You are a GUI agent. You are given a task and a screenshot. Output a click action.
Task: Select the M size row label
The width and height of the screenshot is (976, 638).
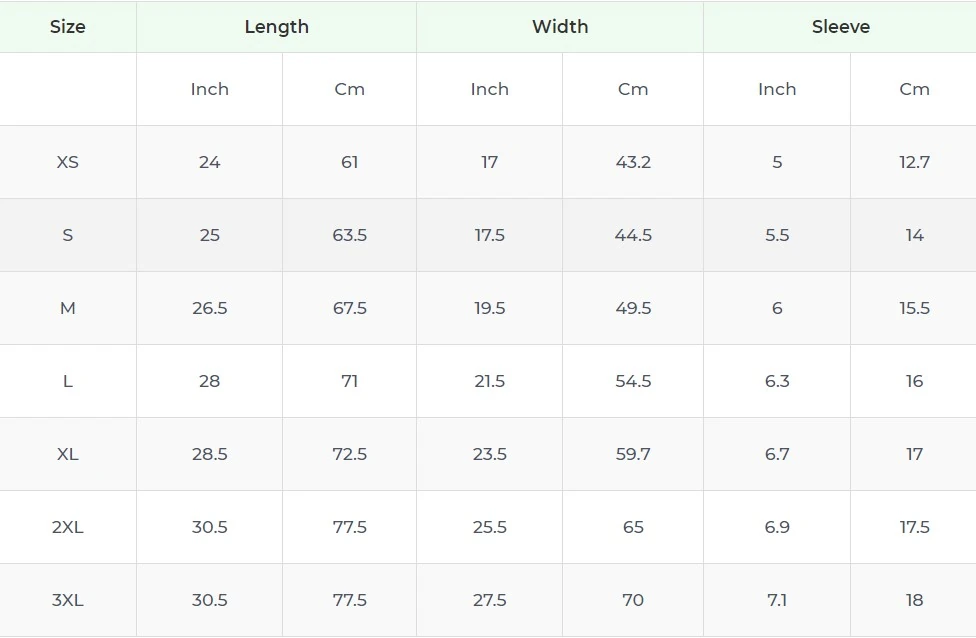(67, 308)
